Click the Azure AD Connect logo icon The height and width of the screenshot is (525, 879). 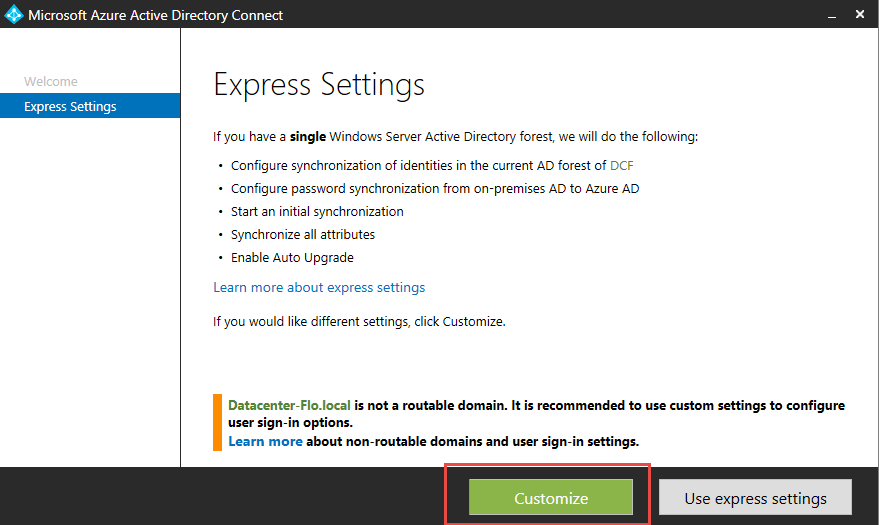click(13, 15)
